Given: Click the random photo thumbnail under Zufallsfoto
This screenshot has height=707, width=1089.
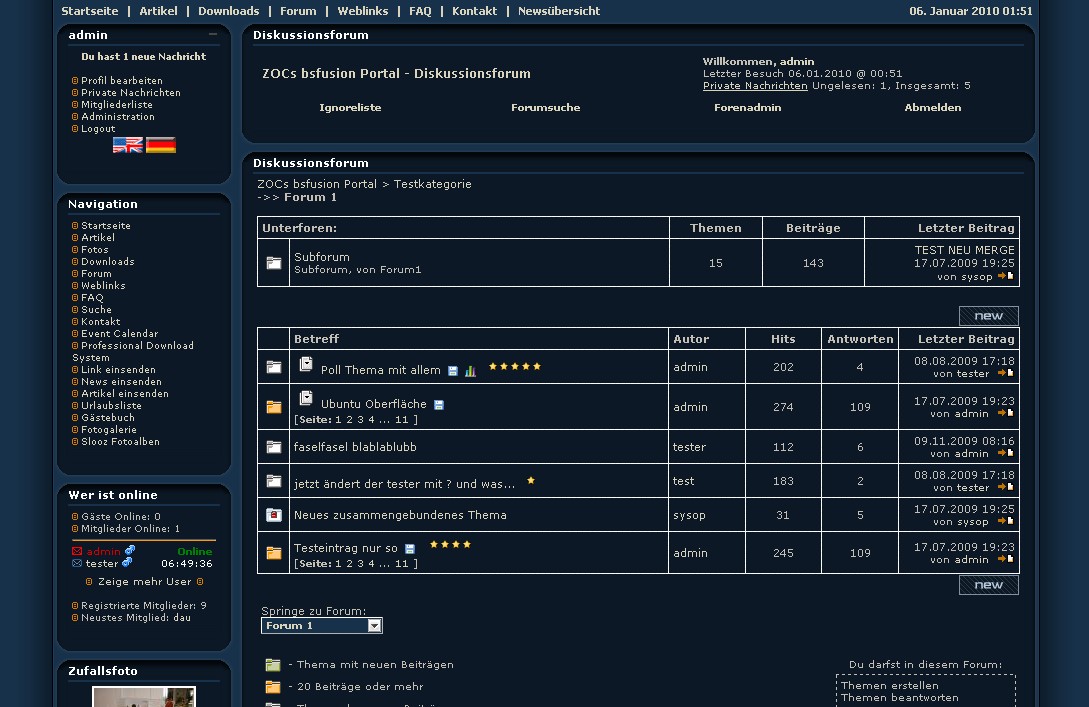Looking at the screenshot, I should (x=144, y=697).
